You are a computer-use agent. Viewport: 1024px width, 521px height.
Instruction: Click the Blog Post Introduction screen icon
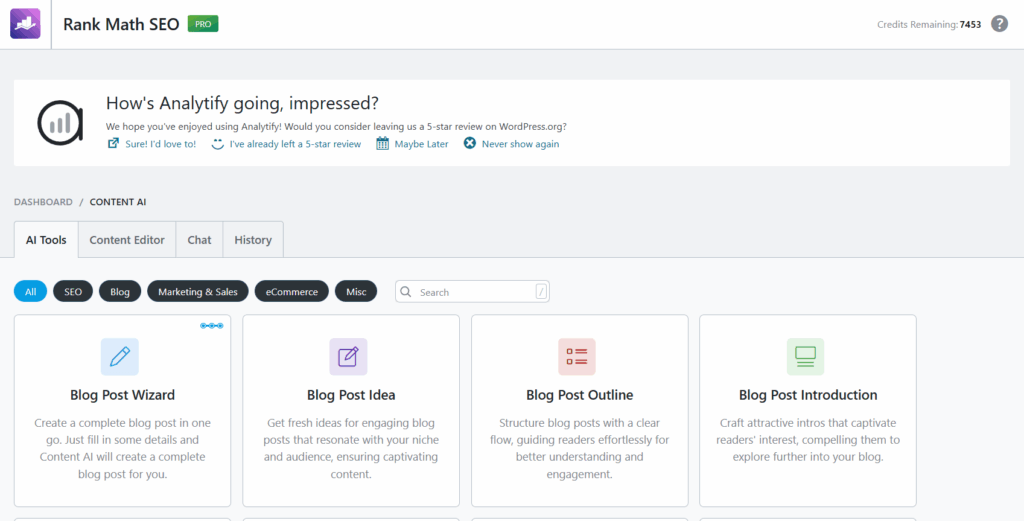tap(805, 356)
